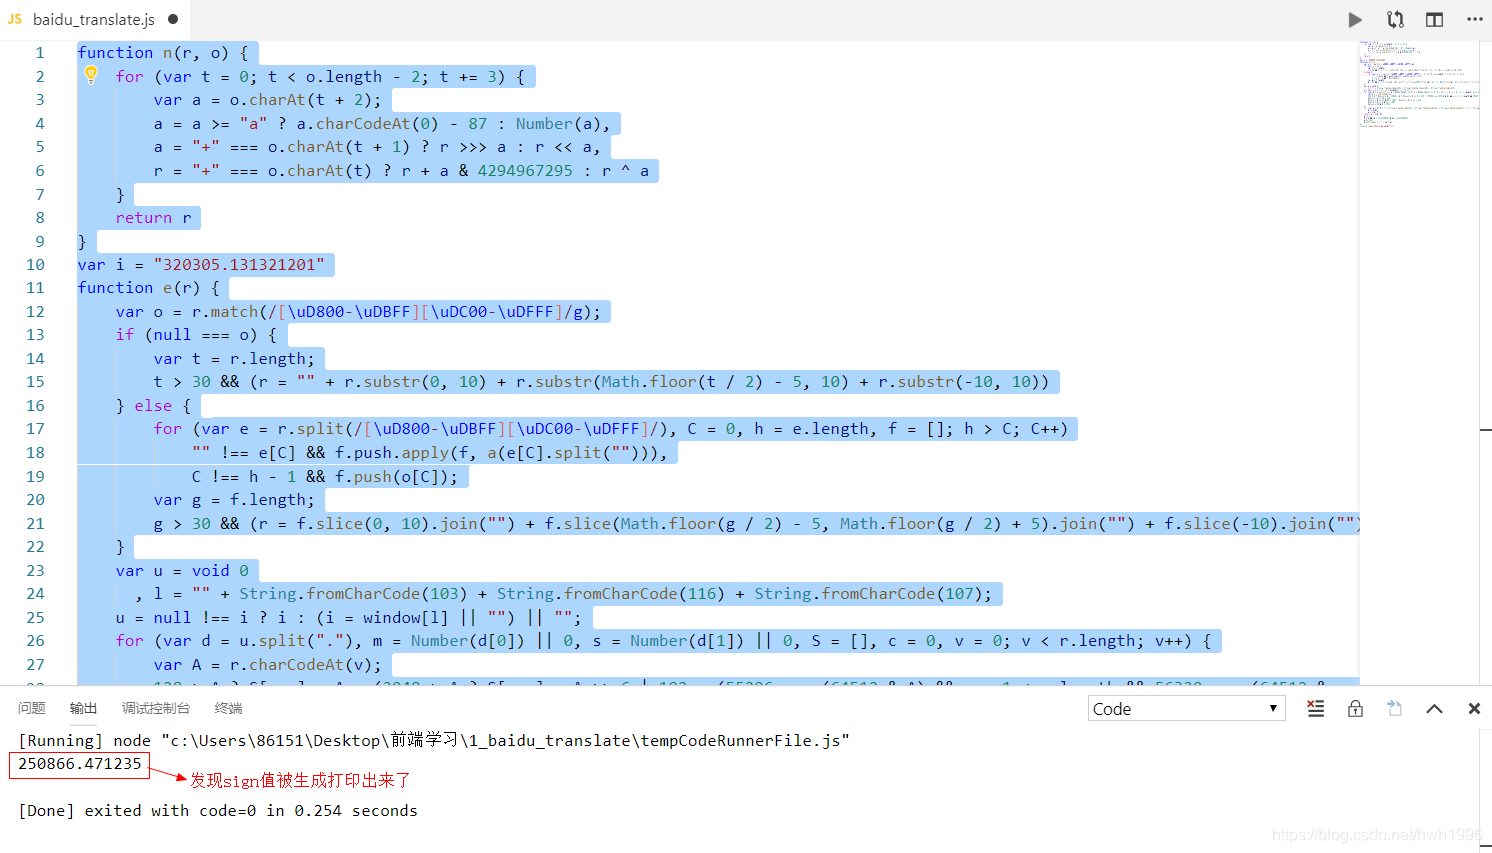1492x853 pixels.
Task: Open log file icon in output panel
Action: (x=1395, y=708)
